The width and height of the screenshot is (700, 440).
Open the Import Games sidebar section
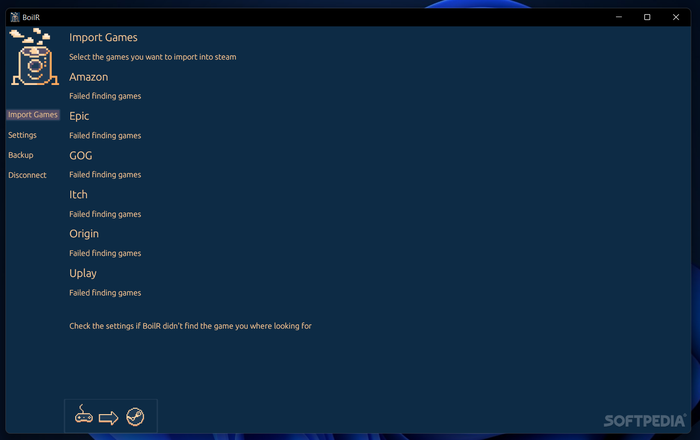[33, 115]
